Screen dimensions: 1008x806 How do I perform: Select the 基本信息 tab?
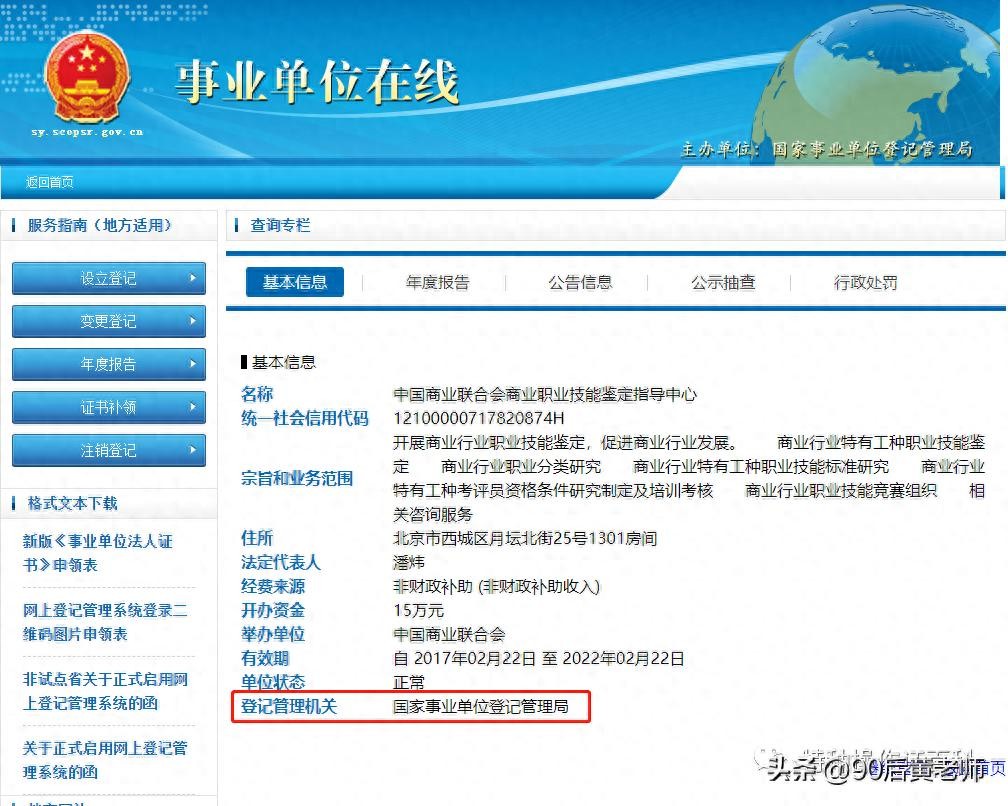(x=295, y=283)
